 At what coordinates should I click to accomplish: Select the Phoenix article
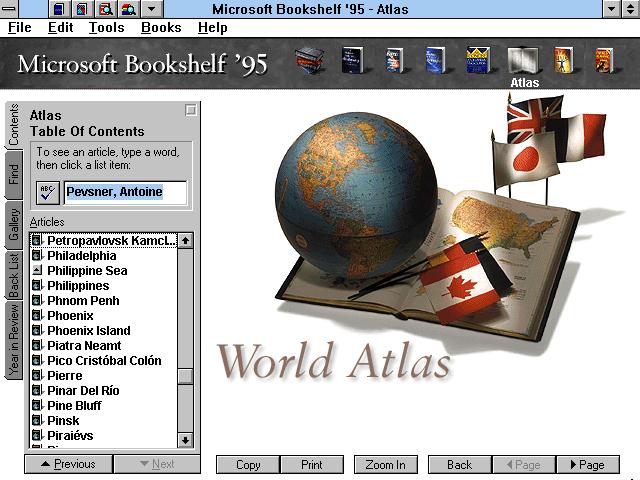point(104,316)
